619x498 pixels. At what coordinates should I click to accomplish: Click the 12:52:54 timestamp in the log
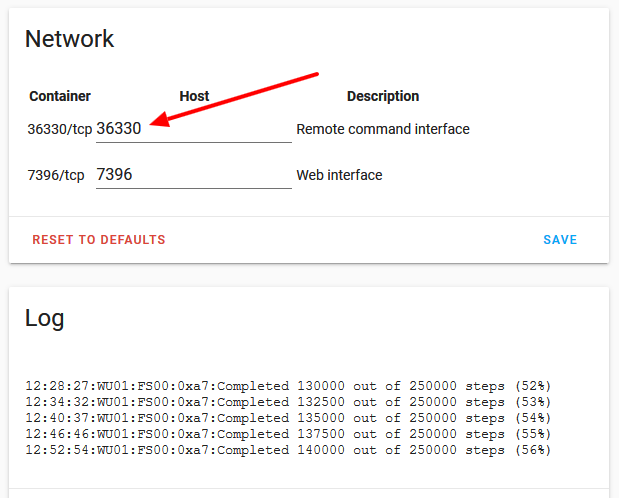pos(54,450)
